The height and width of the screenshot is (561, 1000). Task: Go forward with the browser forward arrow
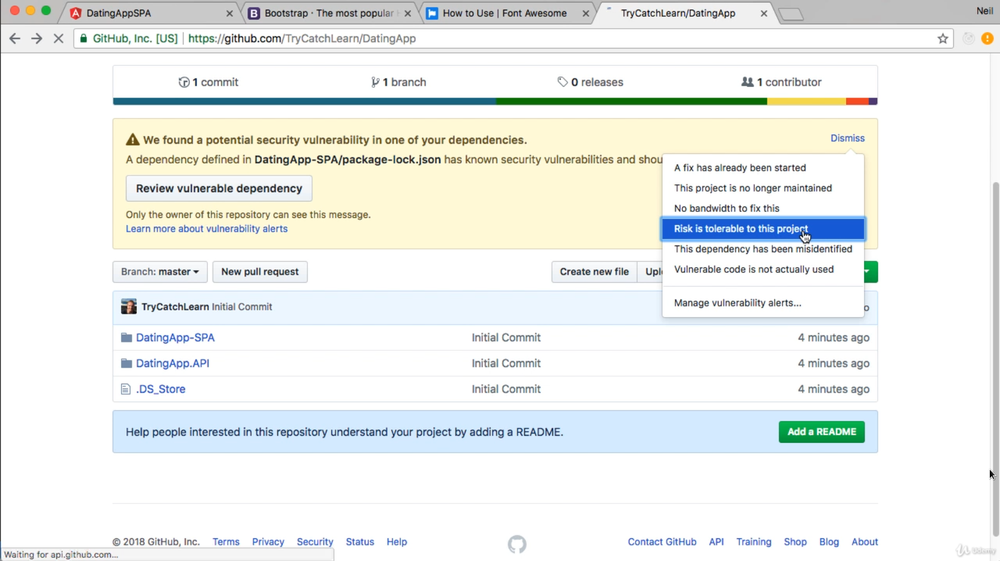(x=36, y=38)
